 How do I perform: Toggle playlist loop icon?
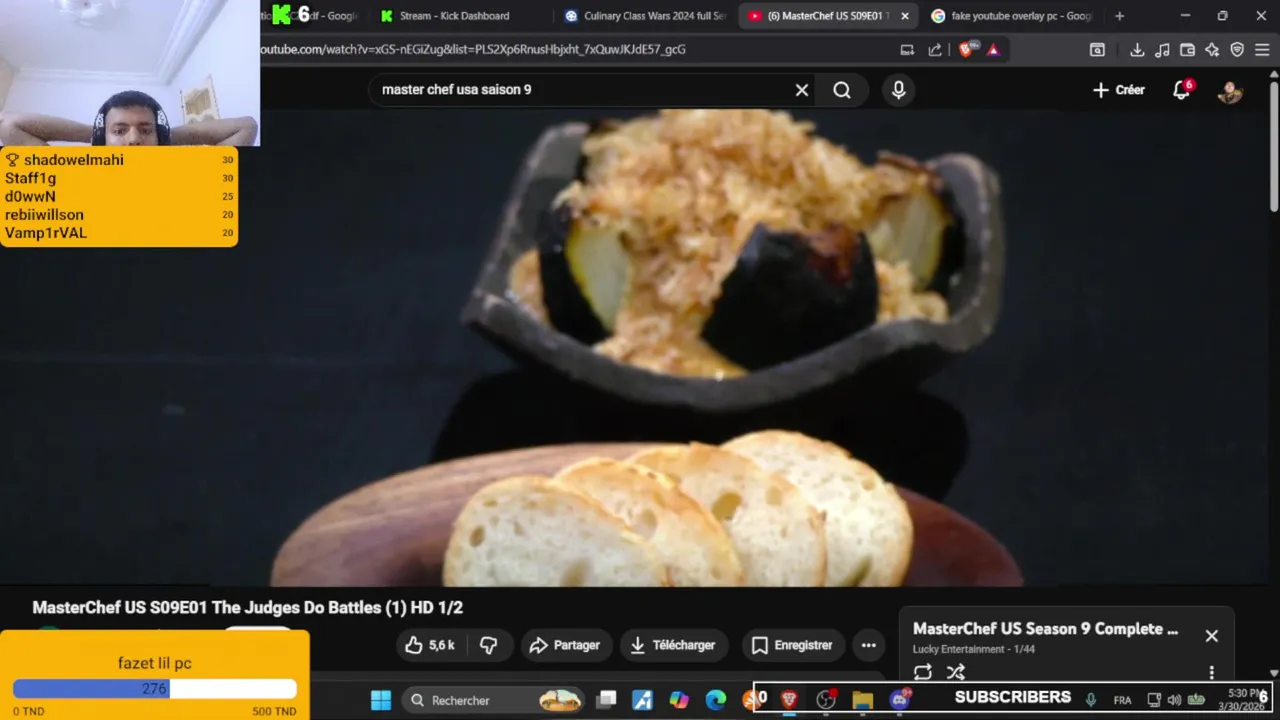click(923, 672)
